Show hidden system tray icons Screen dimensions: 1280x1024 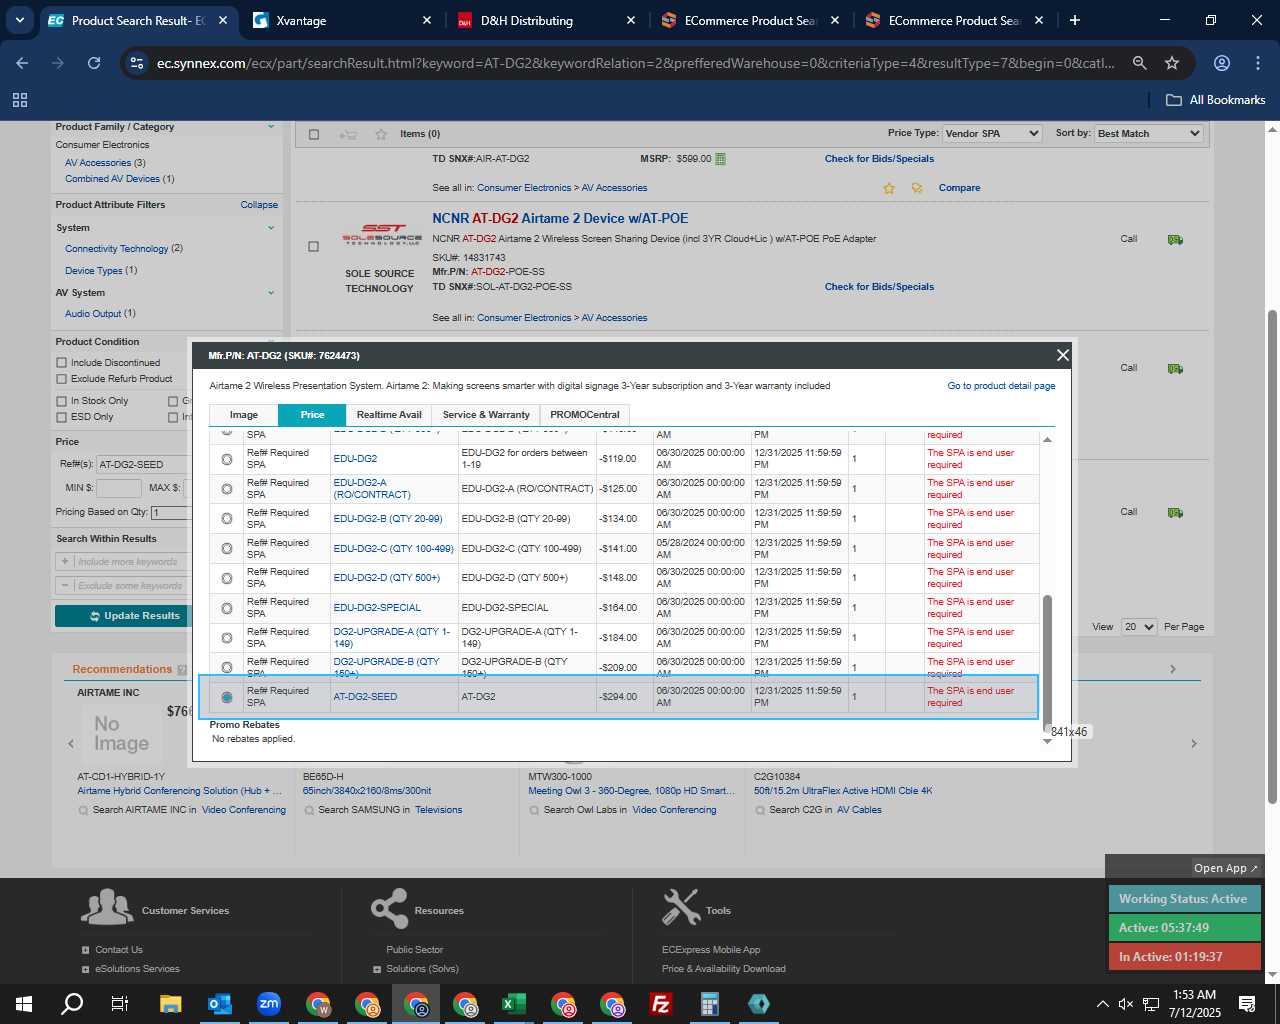coord(1102,1004)
